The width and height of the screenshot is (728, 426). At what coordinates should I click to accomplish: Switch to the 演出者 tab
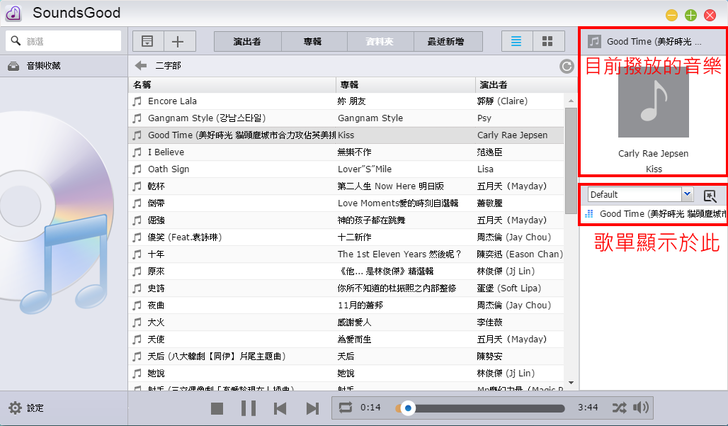coord(247,41)
